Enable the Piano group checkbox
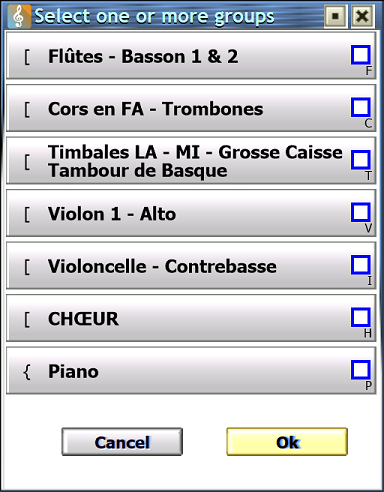This screenshot has height=492, width=384. tap(361, 370)
